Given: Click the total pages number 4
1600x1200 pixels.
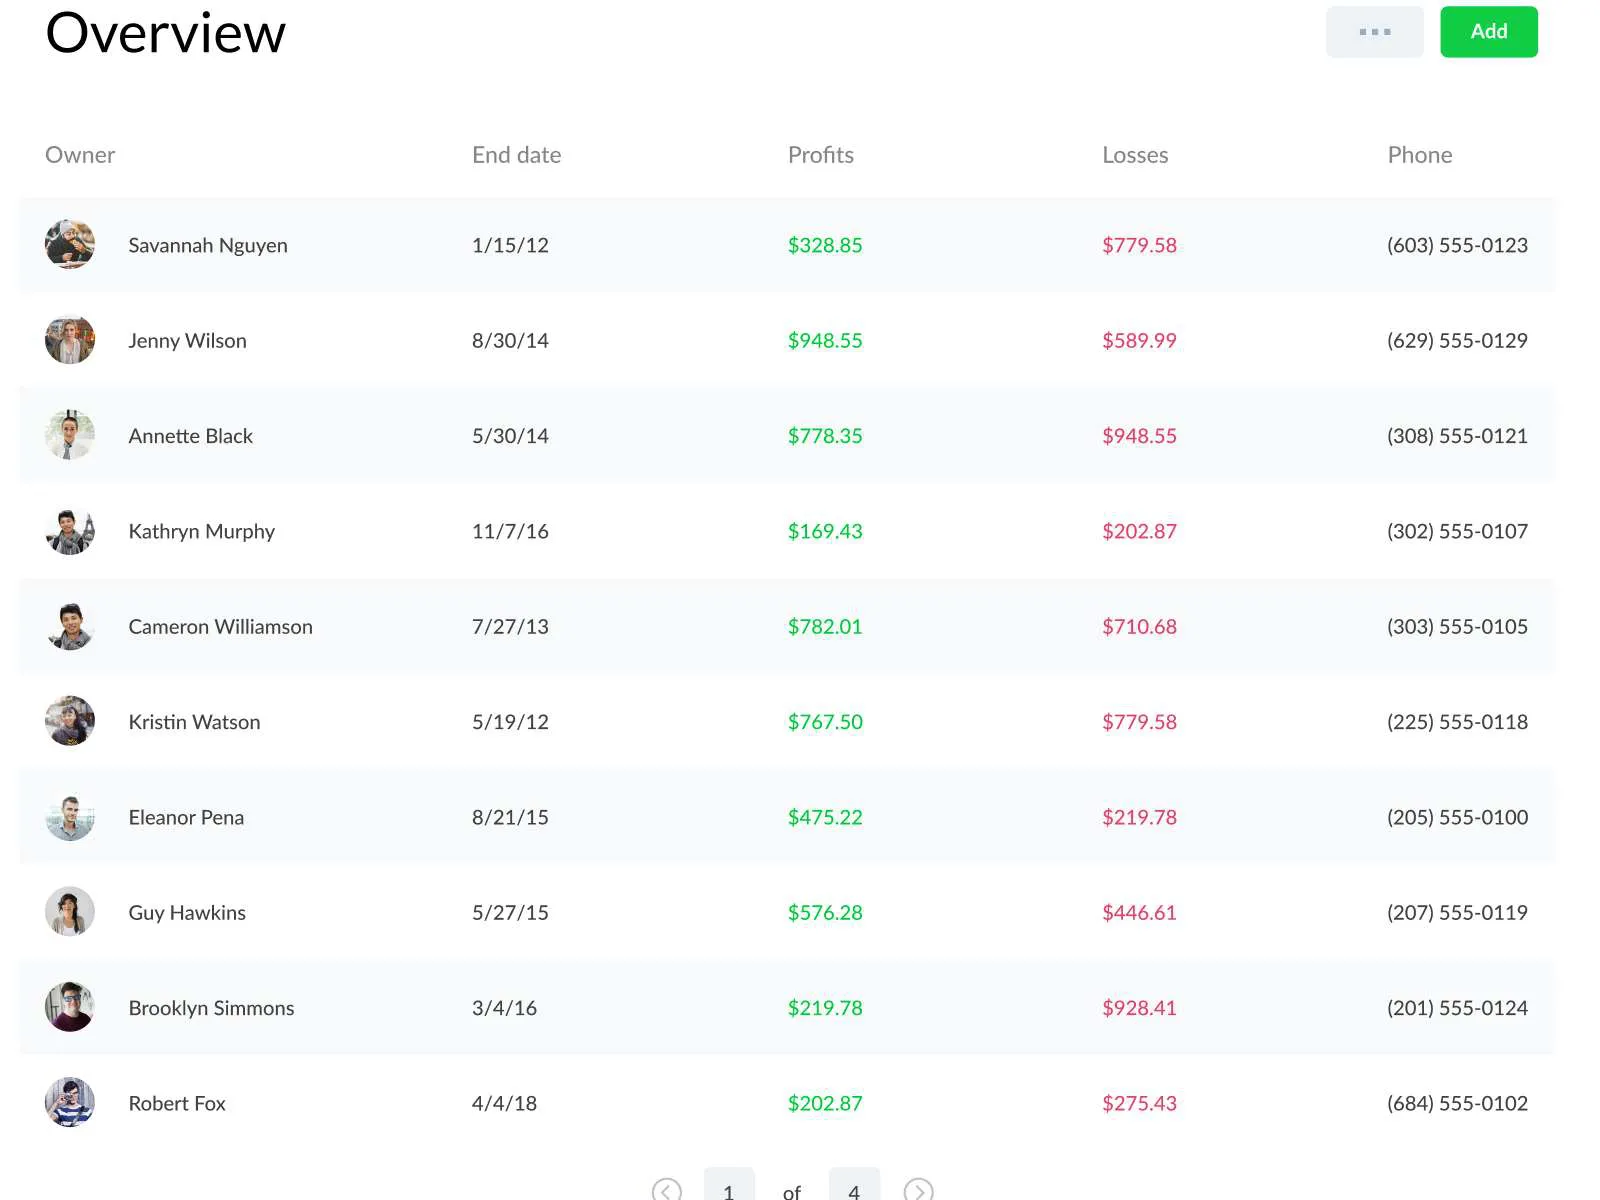Looking at the screenshot, I should pyautogui.click(x=854, y=1188).
